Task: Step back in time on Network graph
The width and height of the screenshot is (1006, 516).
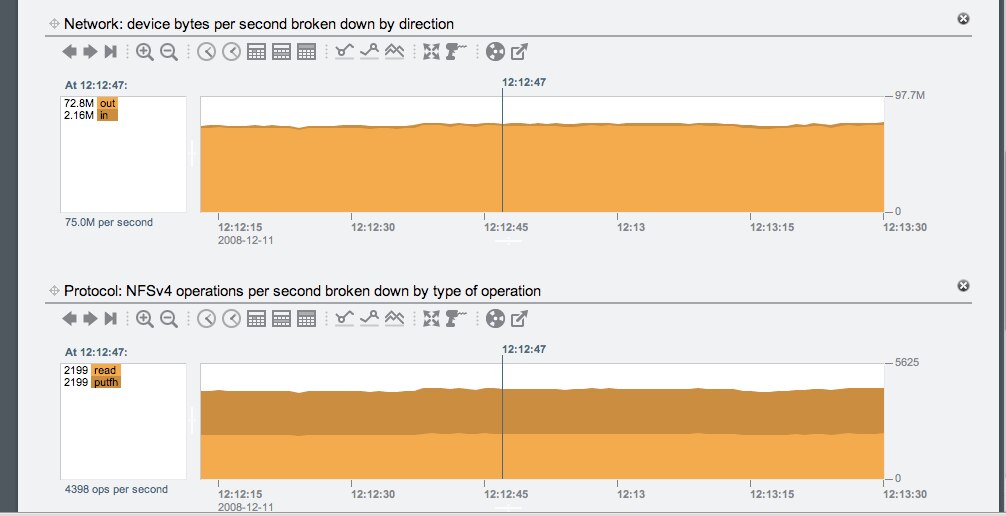Action: tap(70, 52)
